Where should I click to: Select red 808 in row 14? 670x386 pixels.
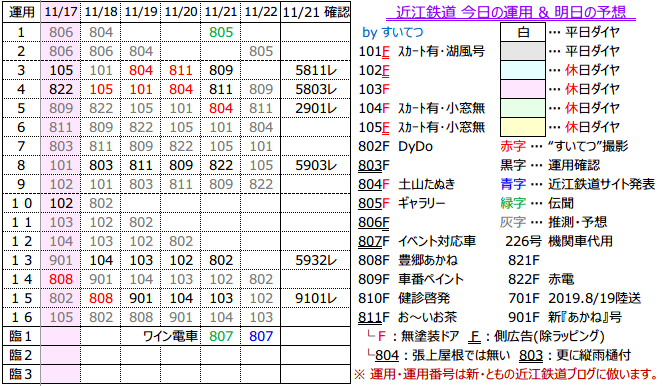pos(61,279)
